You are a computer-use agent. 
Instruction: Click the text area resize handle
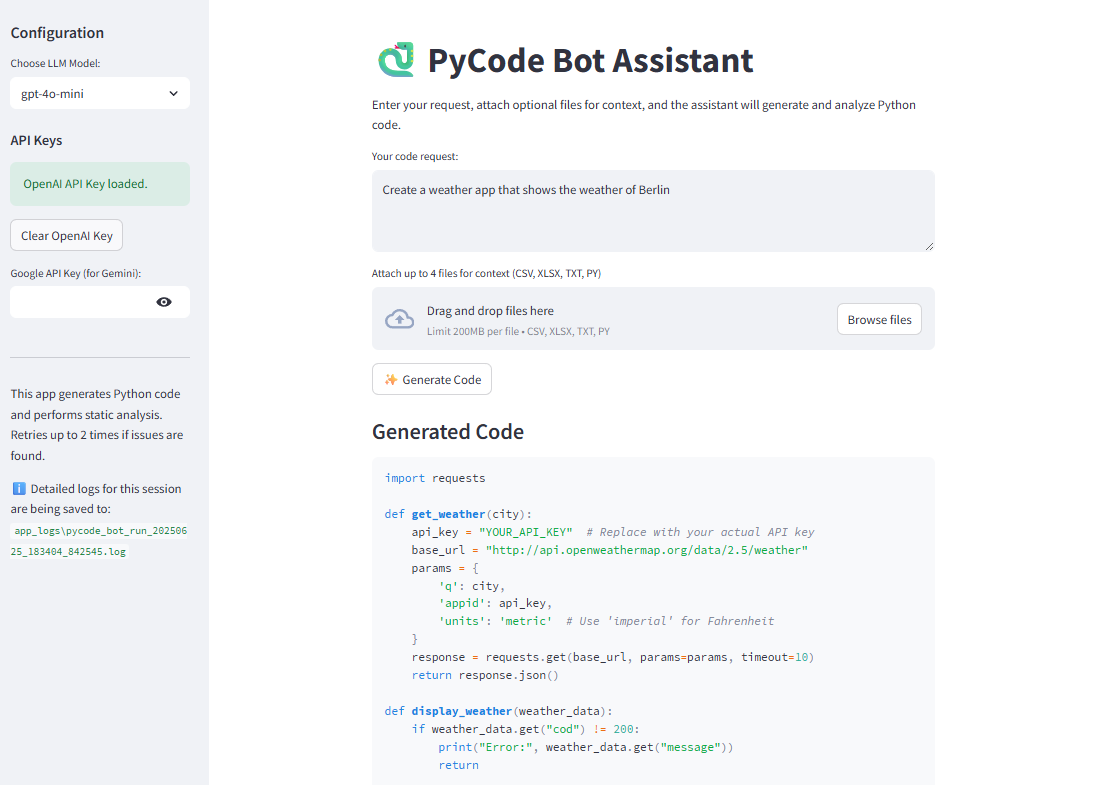929,246
